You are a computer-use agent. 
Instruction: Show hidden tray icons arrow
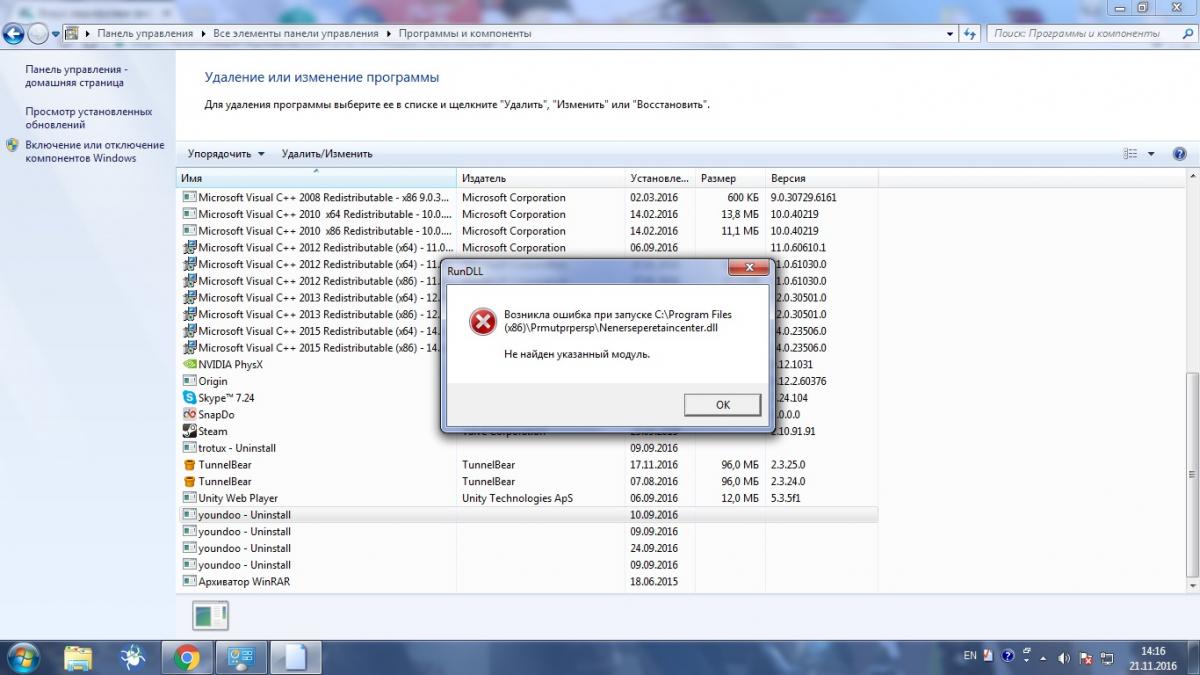tap(1044, 657)
